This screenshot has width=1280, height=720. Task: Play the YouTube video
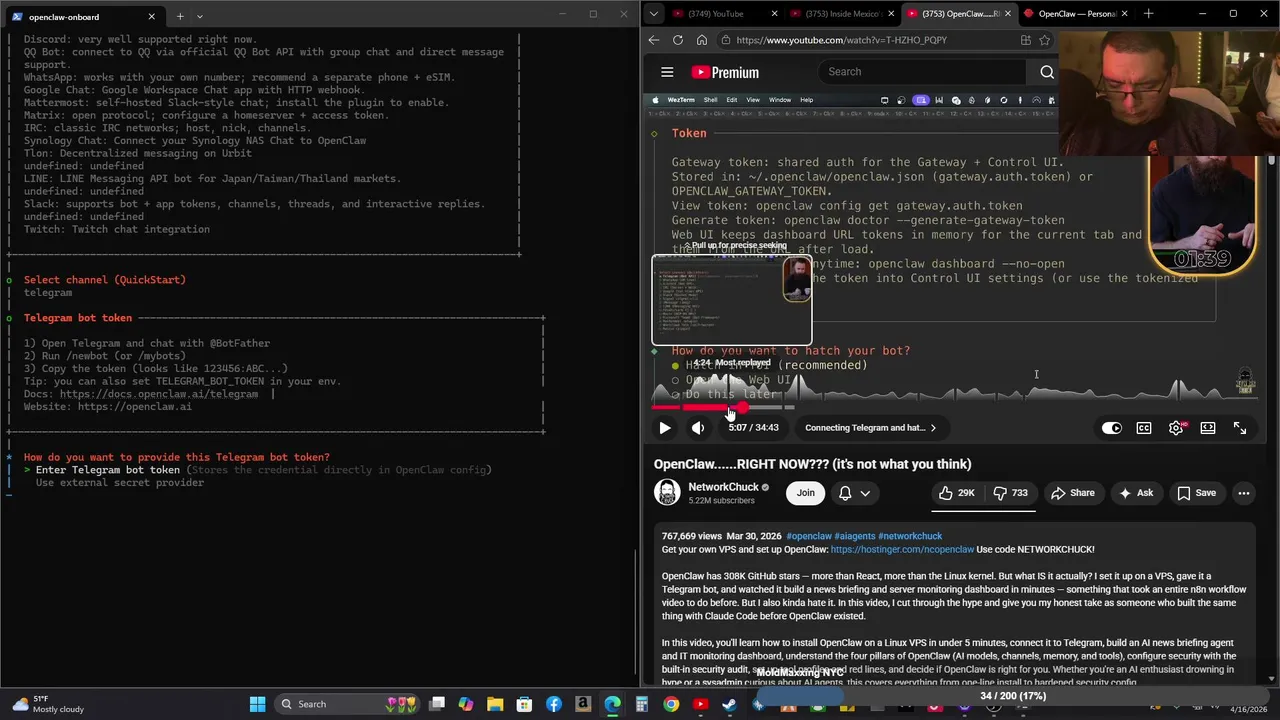coord(665,428)
